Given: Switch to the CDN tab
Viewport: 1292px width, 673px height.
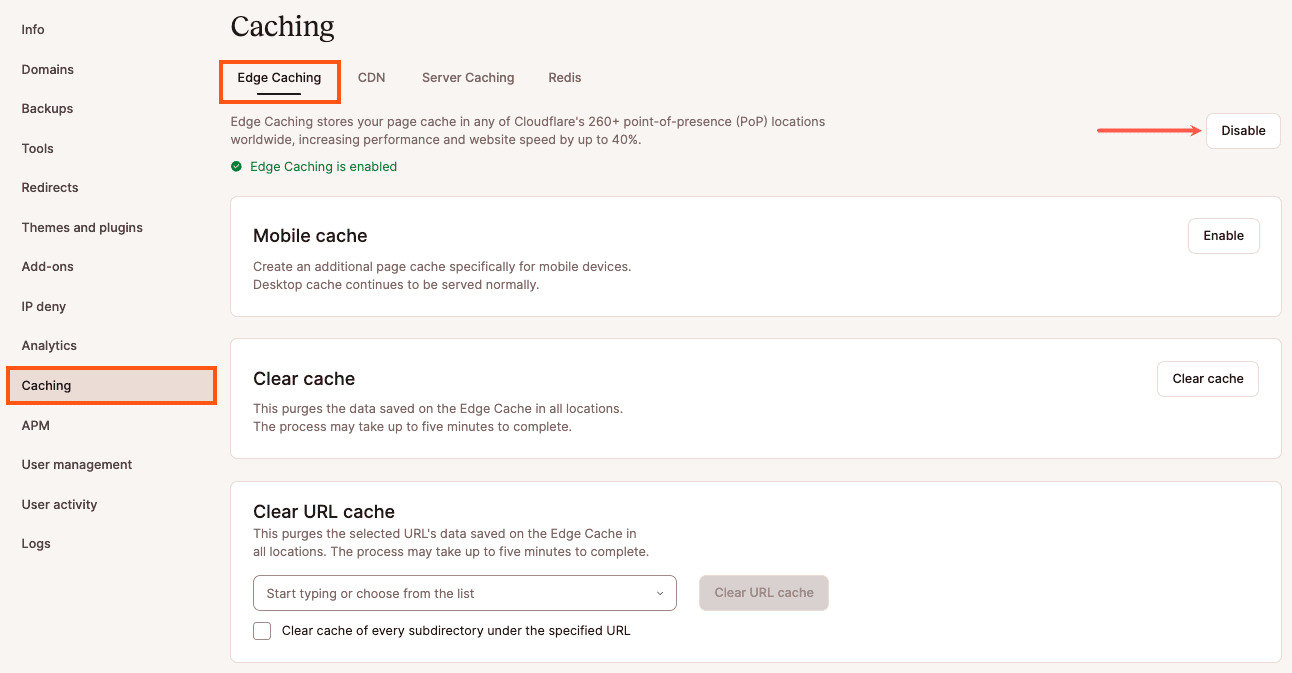Looking at the screenshot, I should tap(371, 77).
